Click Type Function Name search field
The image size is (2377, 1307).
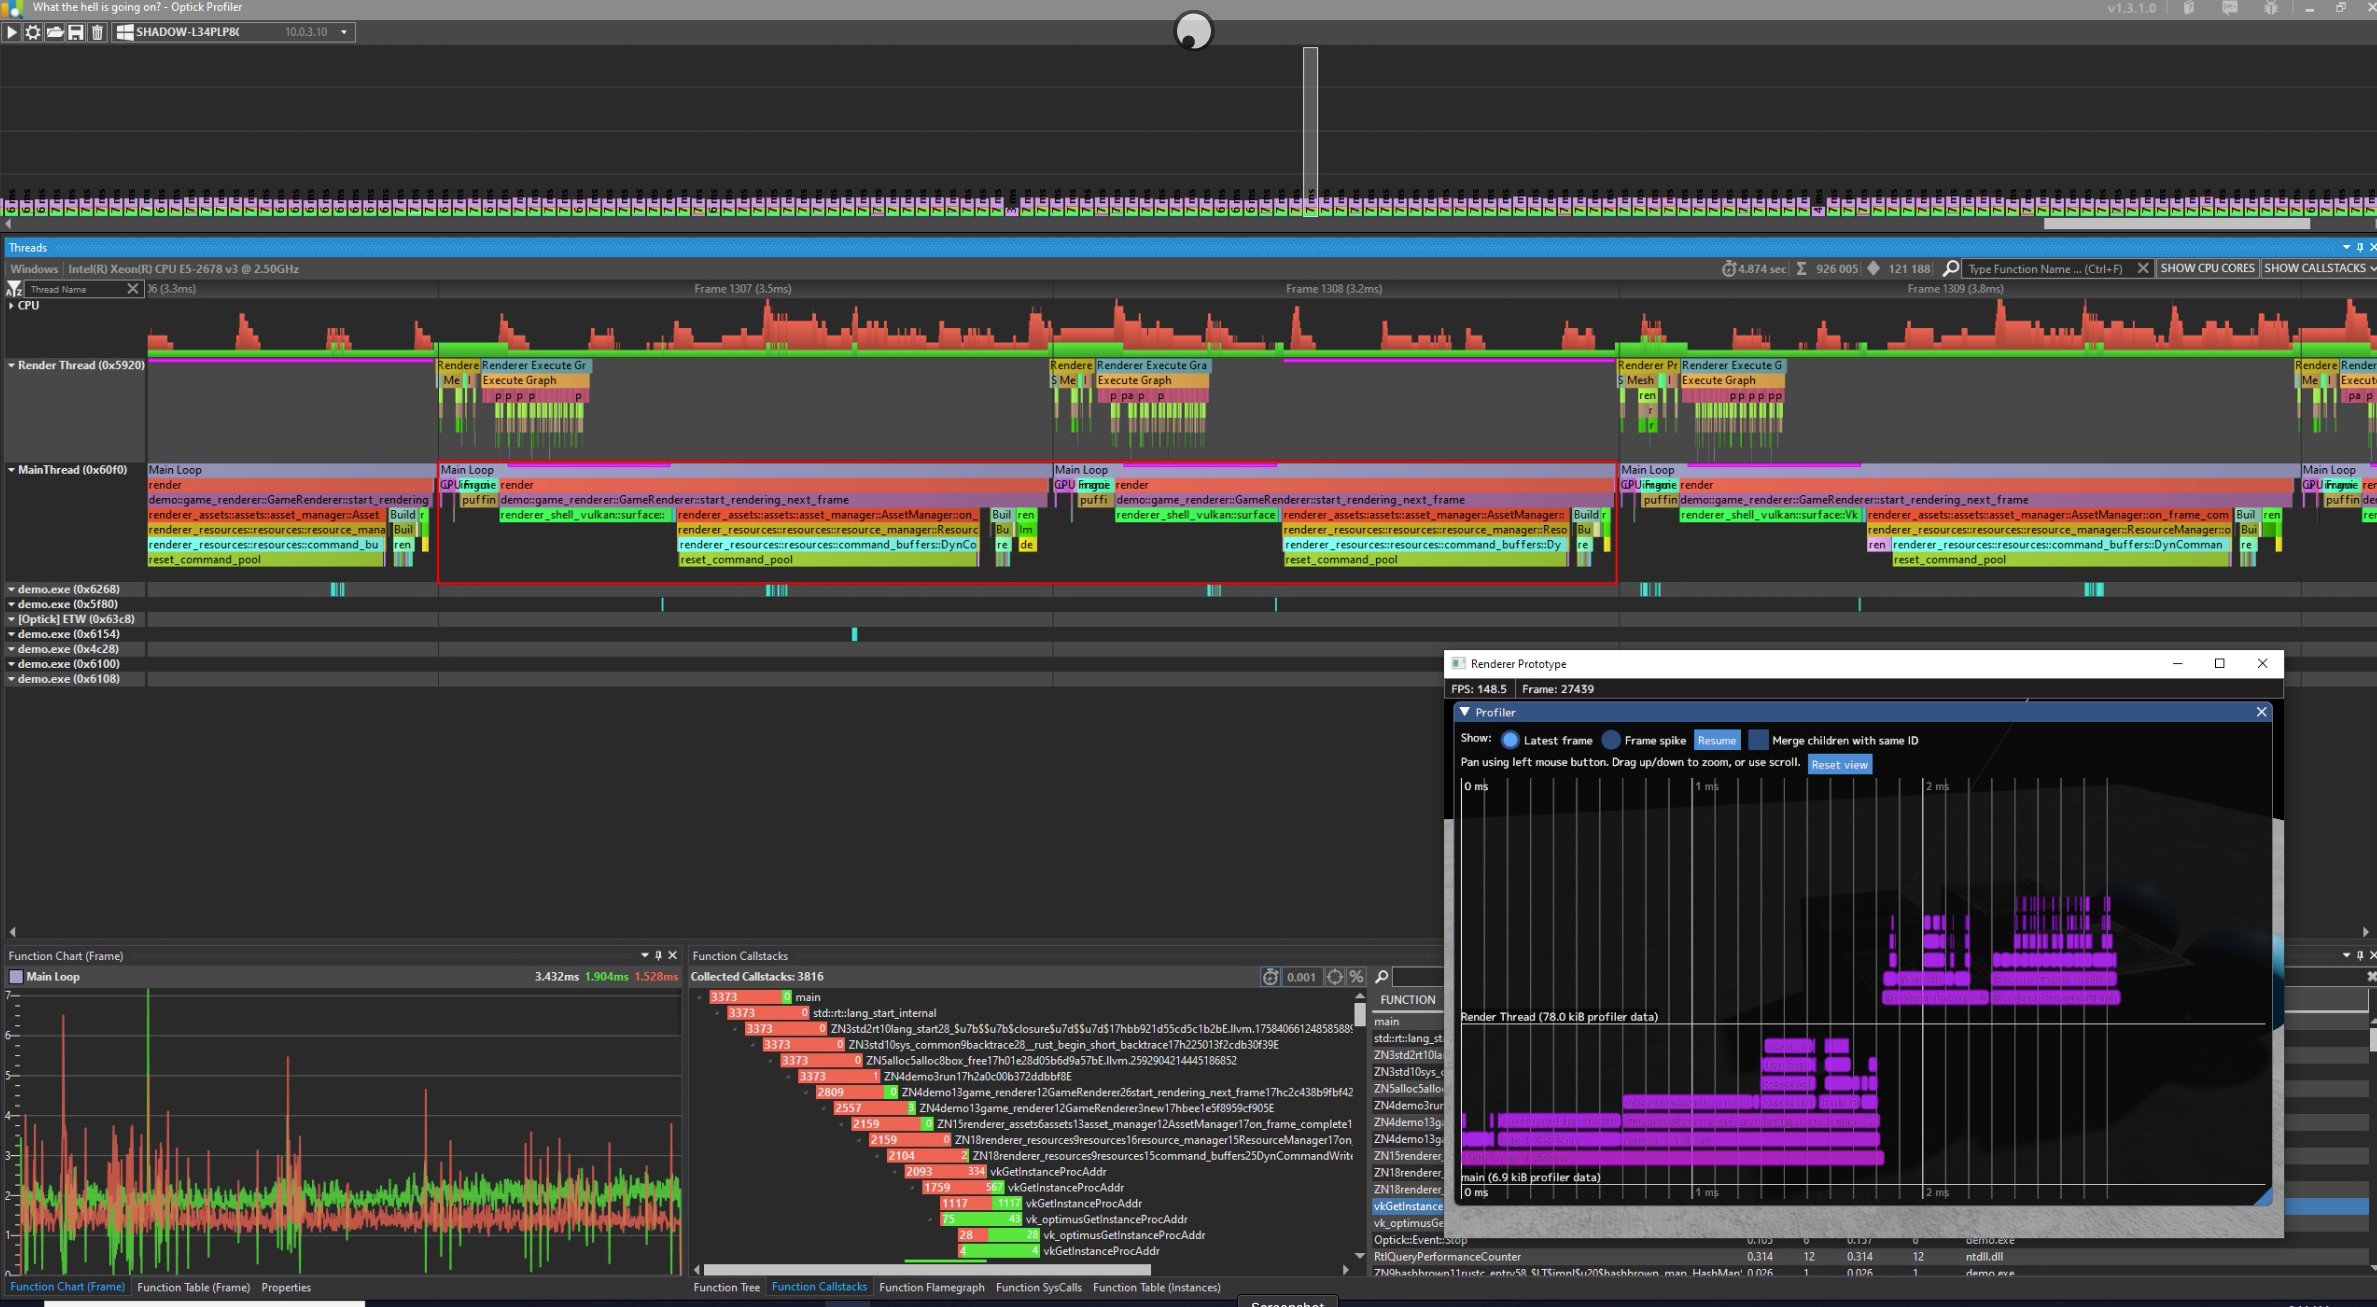pyautogui.click(x=2045, y=268)
